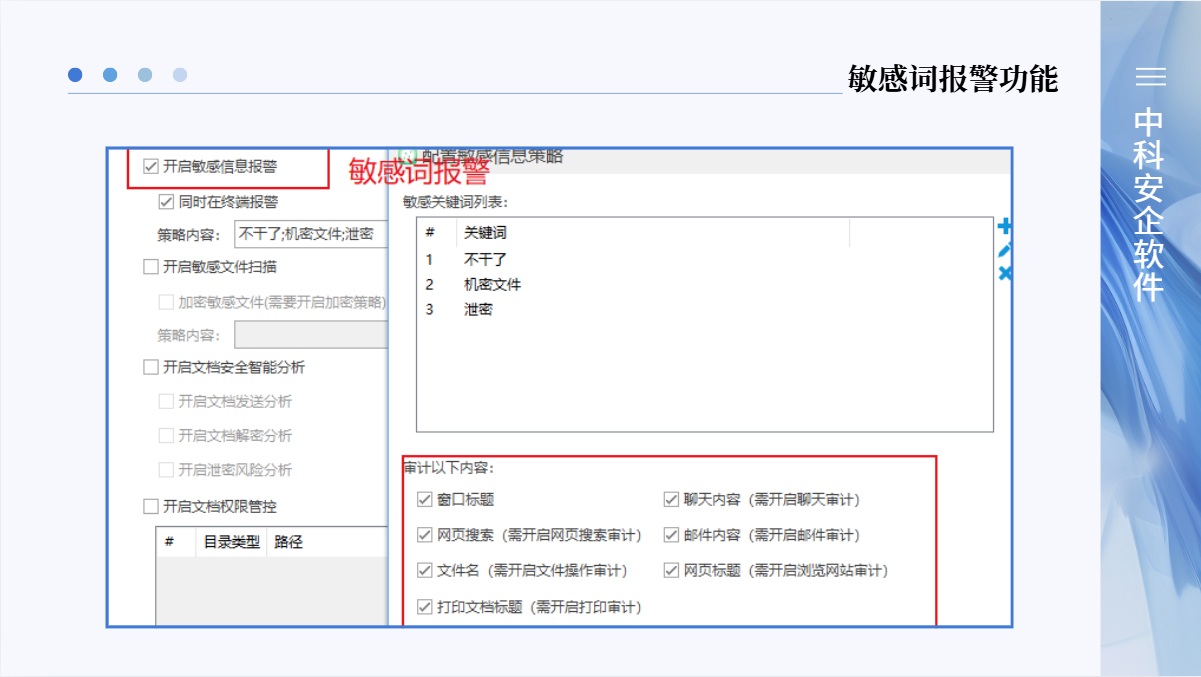Click the add keyword plus icon
Viewport: 1201px width, 677px height.
tap(1004, 227)
